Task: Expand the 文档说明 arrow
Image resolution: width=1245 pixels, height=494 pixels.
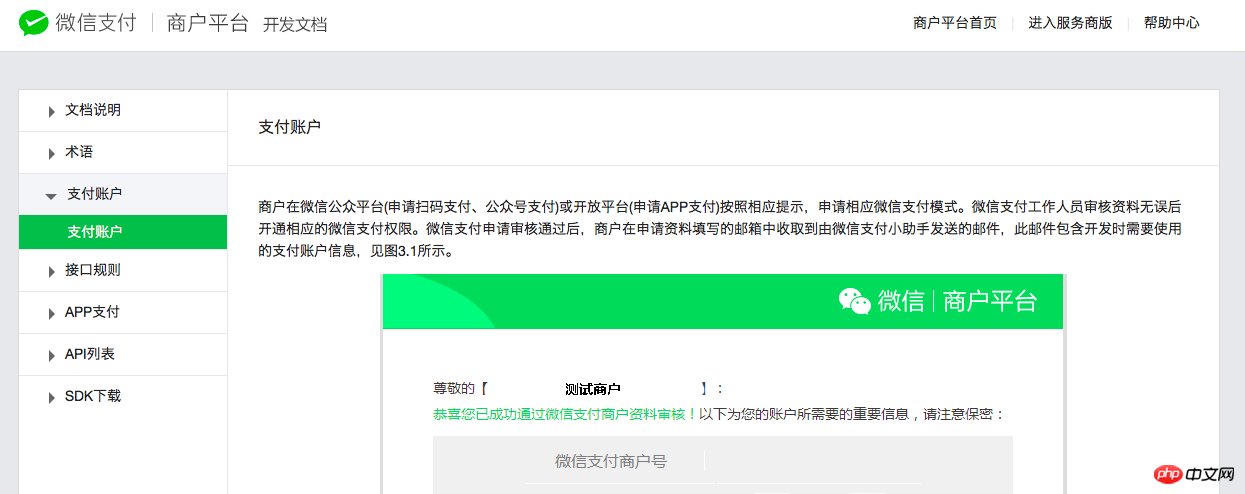Action: point(51,112)
